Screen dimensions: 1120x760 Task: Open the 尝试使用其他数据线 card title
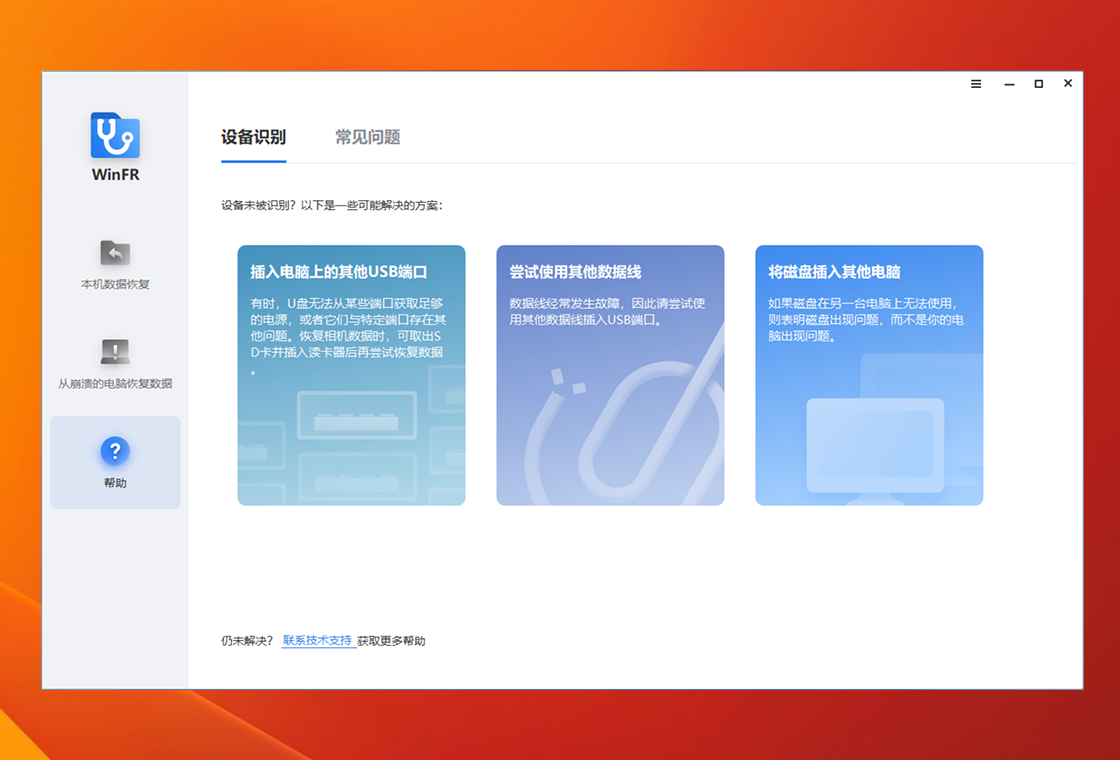(x=575, y=272)
